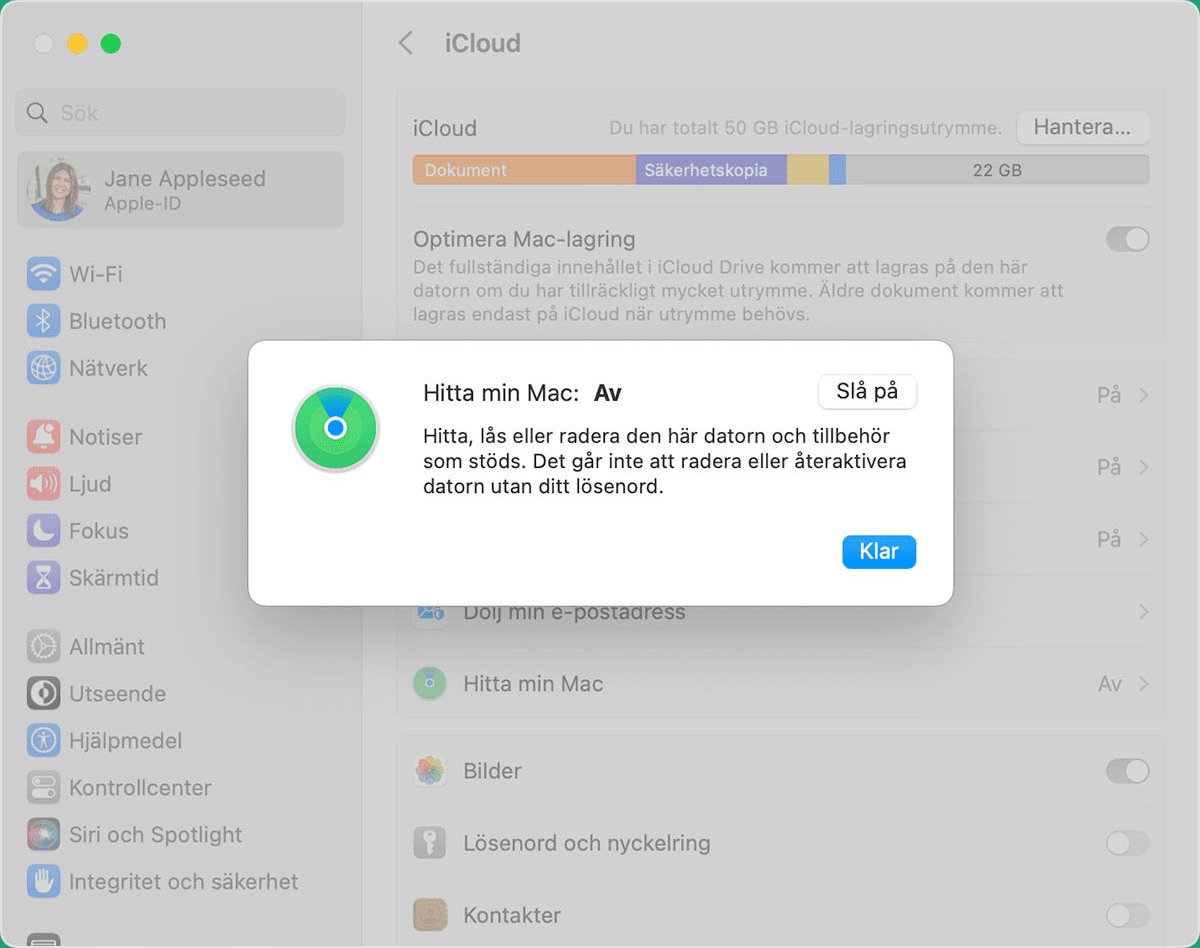Select Skärmtid hourglass icon
Image resolution: width=1200 pixels, height=948 pixels.
pos(43,578)
